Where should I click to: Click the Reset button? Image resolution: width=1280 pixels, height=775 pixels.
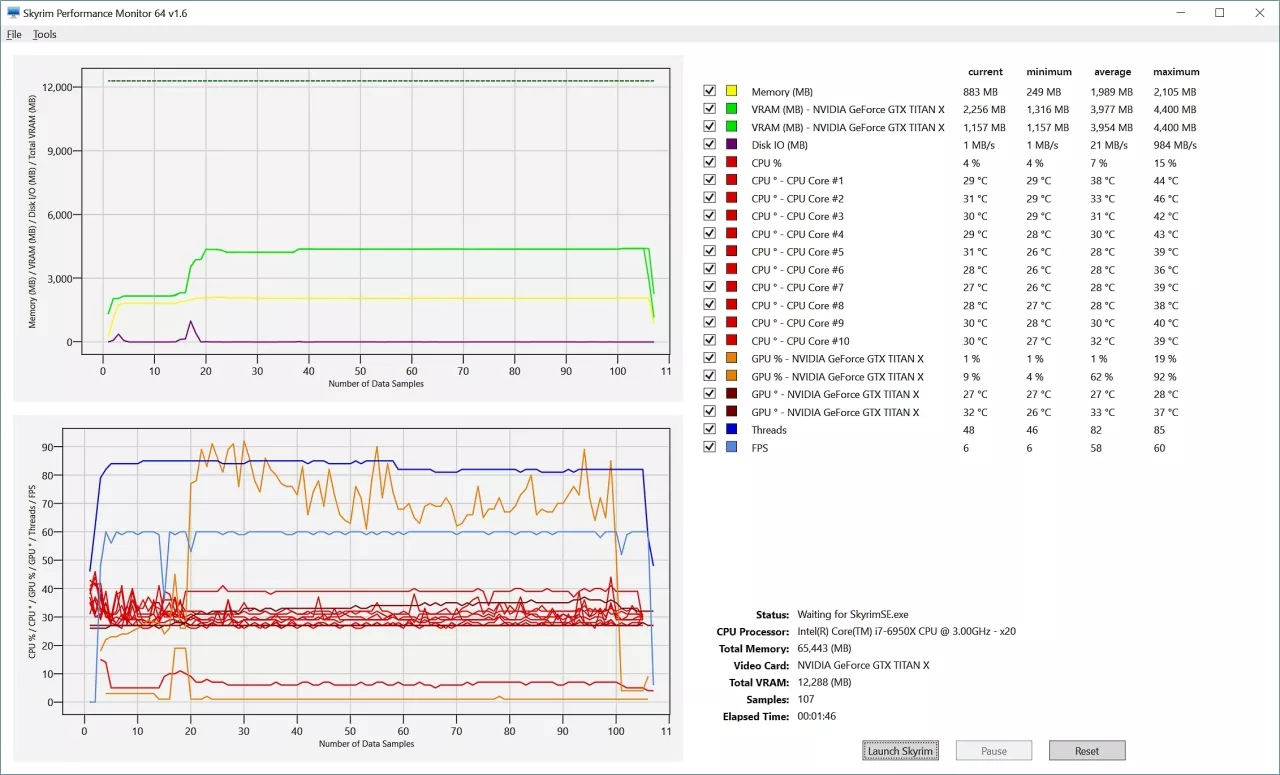1087,751
